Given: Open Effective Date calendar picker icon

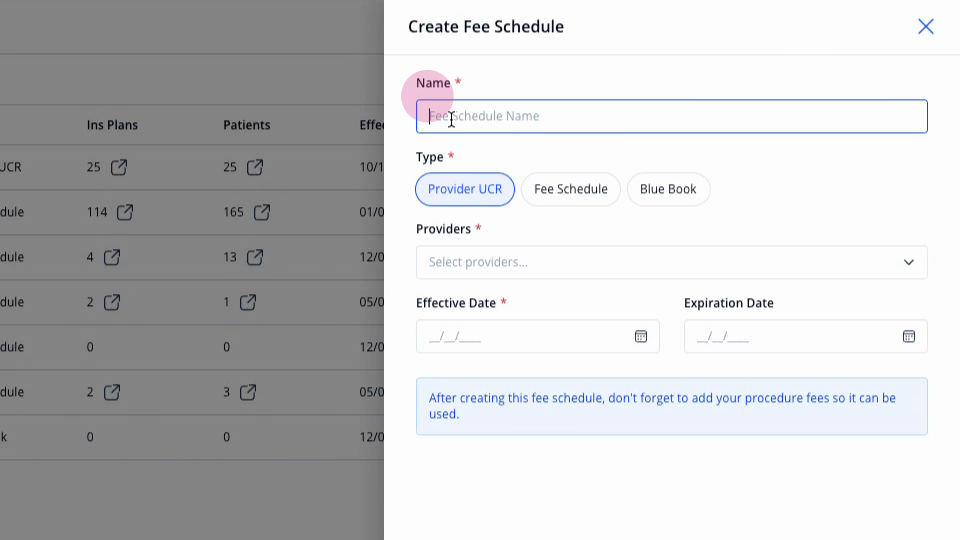Looking at the screenshot, I should click(x=640, y=336).
